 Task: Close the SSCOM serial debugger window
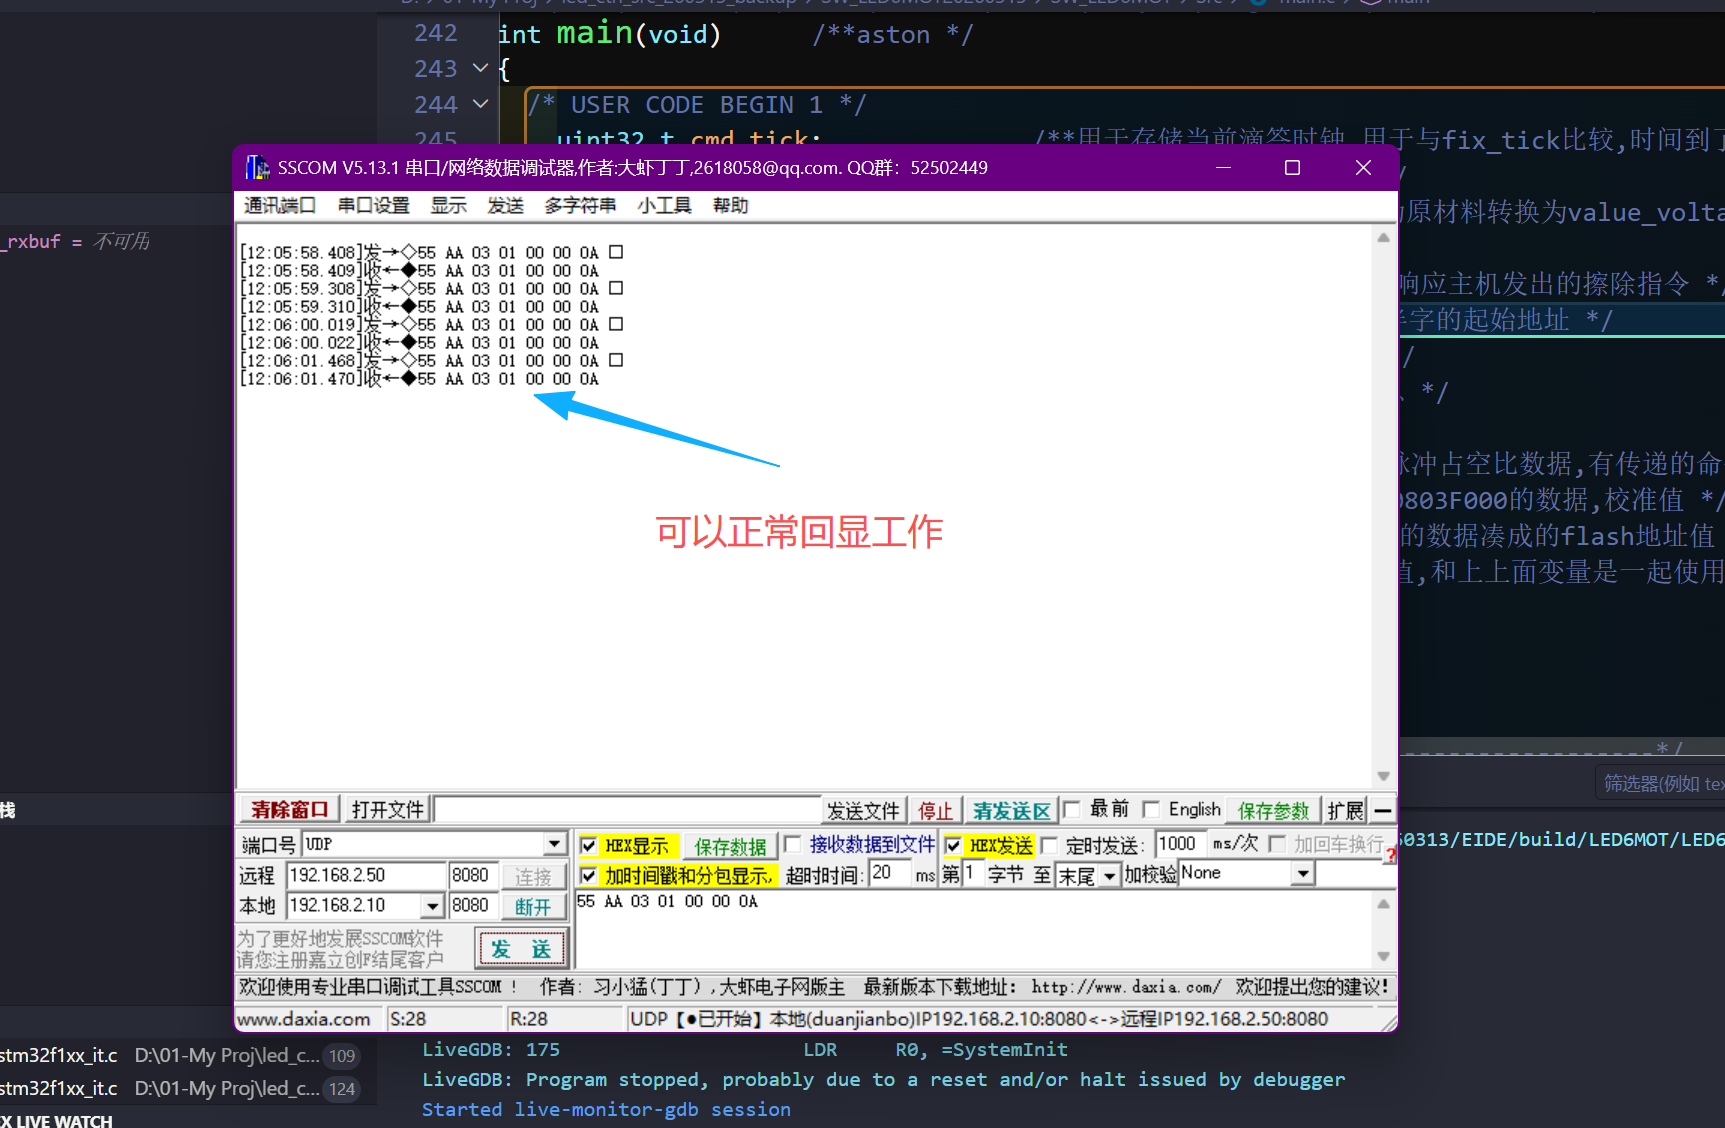pos(1362,167)
